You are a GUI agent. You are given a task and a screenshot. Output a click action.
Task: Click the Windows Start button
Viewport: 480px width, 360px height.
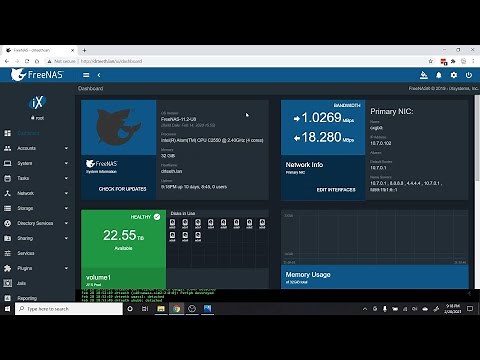(x=7, y=309)
